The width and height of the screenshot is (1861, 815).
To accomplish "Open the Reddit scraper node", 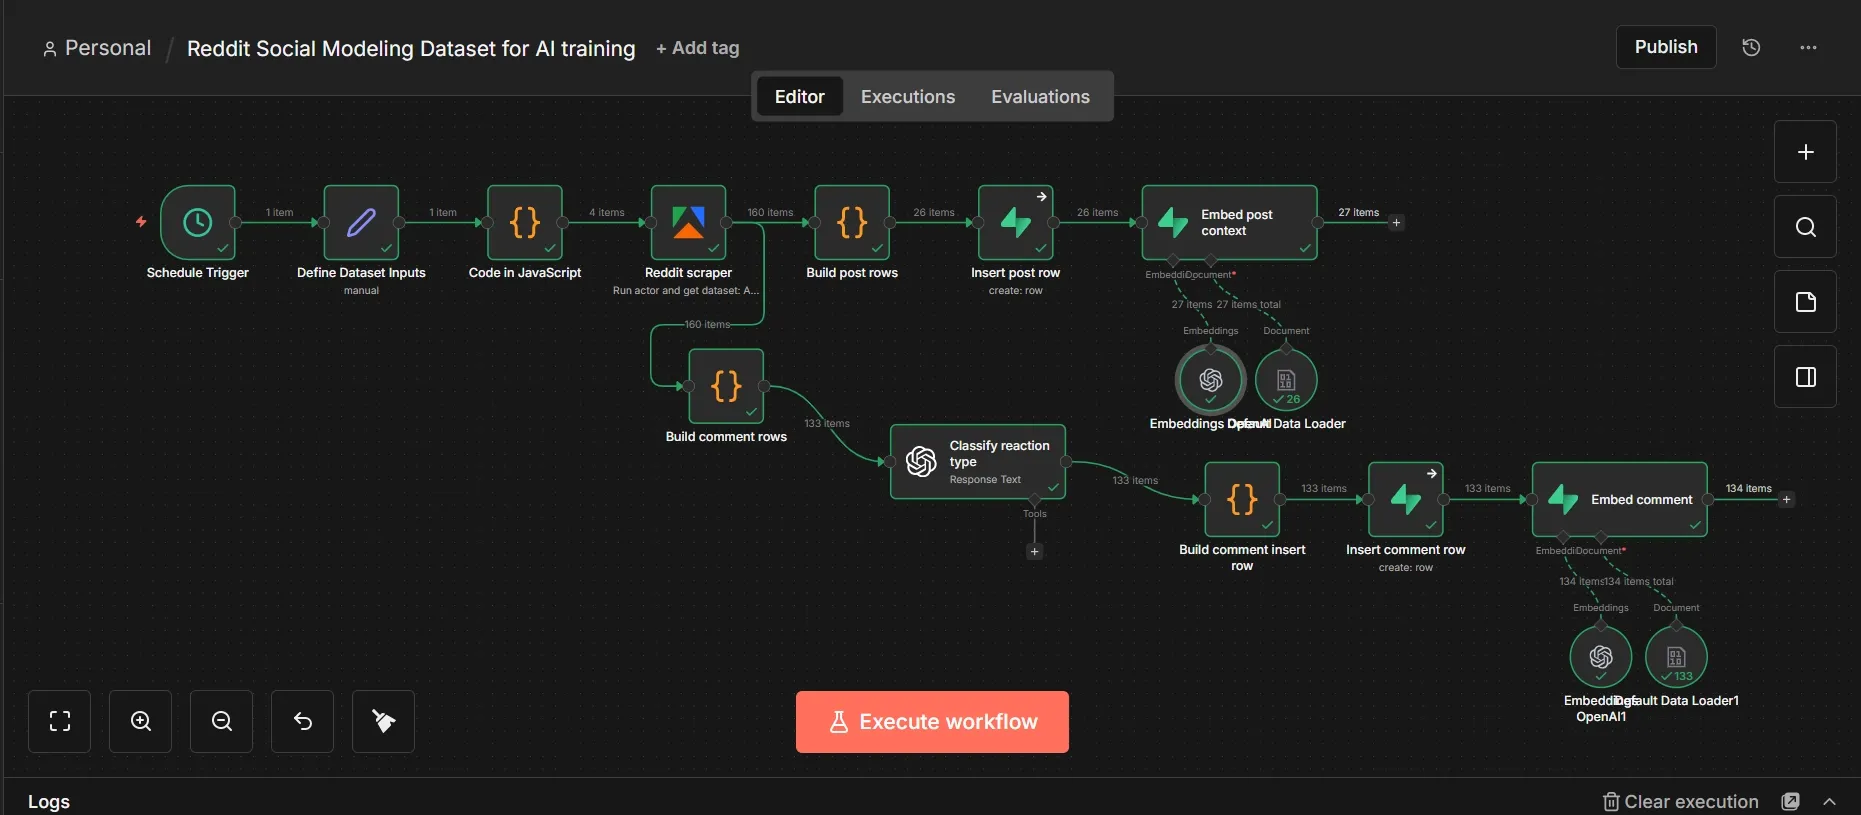I will click(x=688, y=222).
